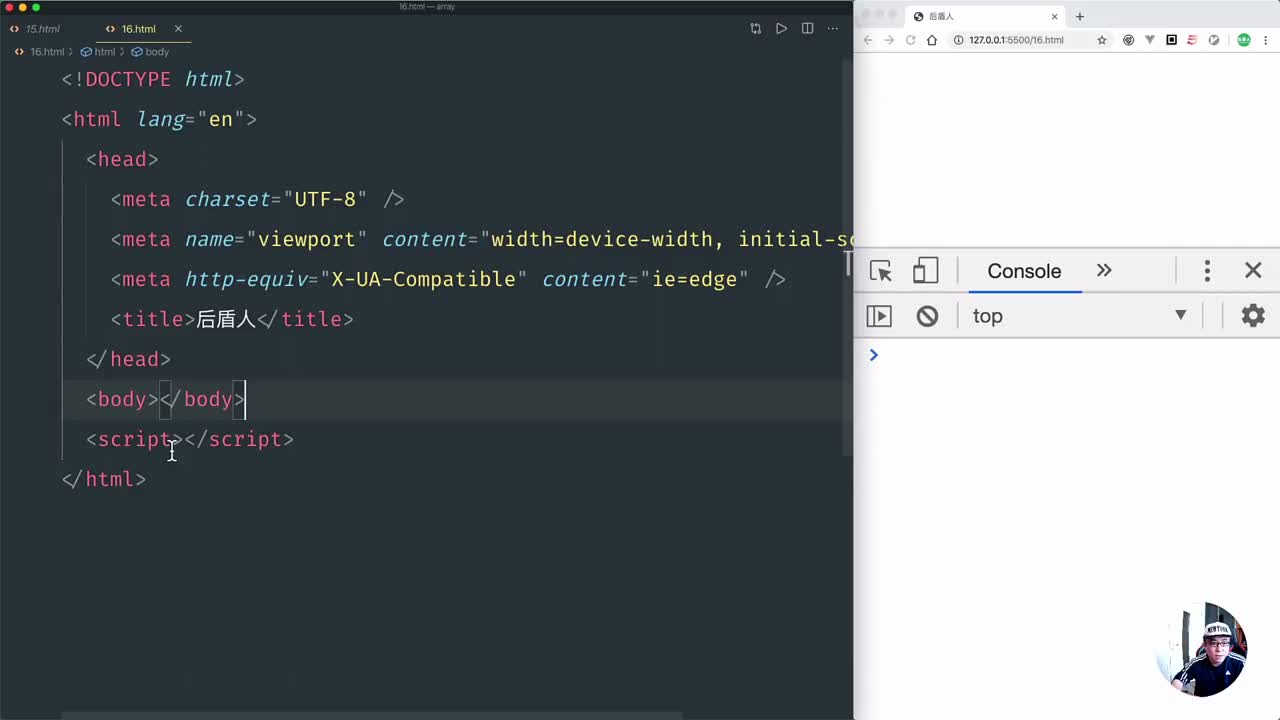1280x720 pixels.
Task: Click the presenter webcam thumbnail
Action: tap(1202, 650)
